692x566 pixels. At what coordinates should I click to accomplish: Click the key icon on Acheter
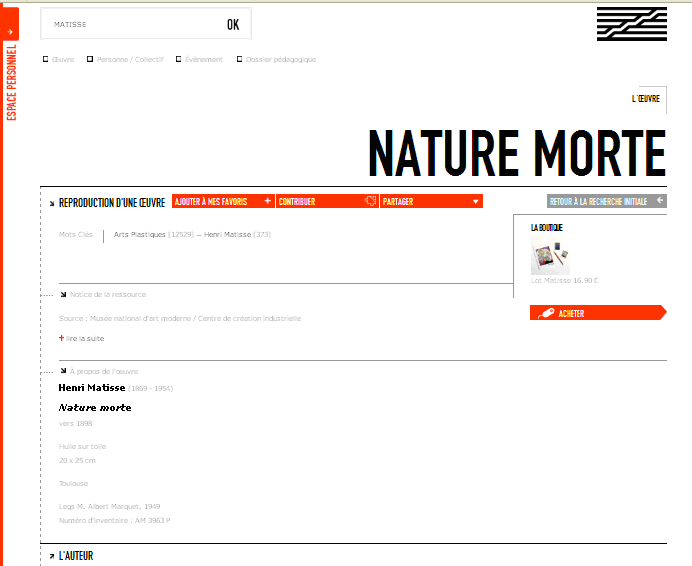click(545, 313)
